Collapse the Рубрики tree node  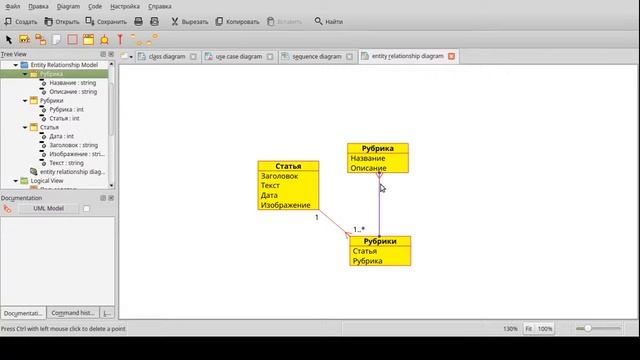[x=25, y=100]
